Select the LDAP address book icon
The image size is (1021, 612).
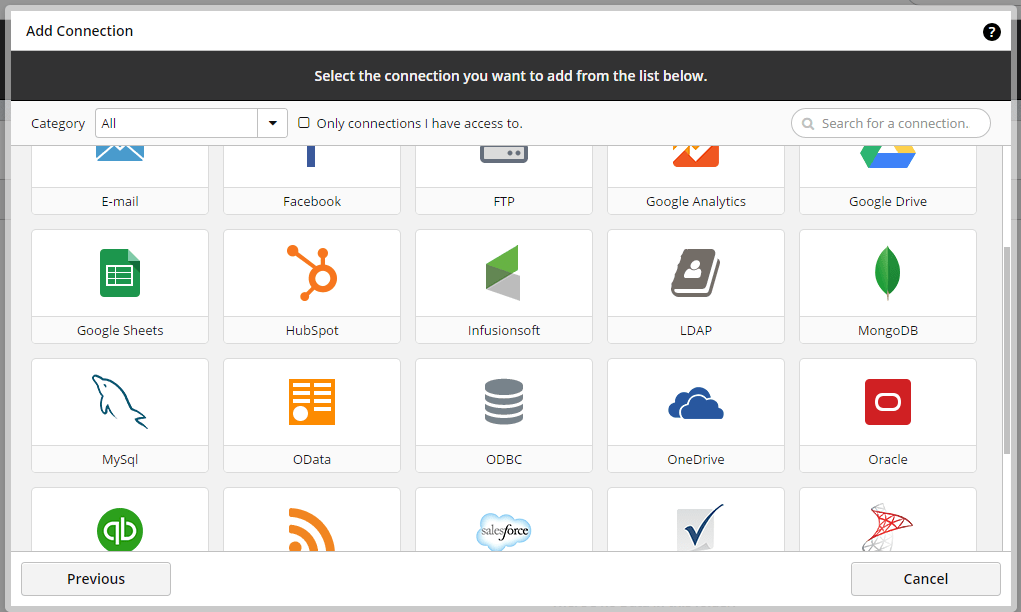(x=695, y=273)
